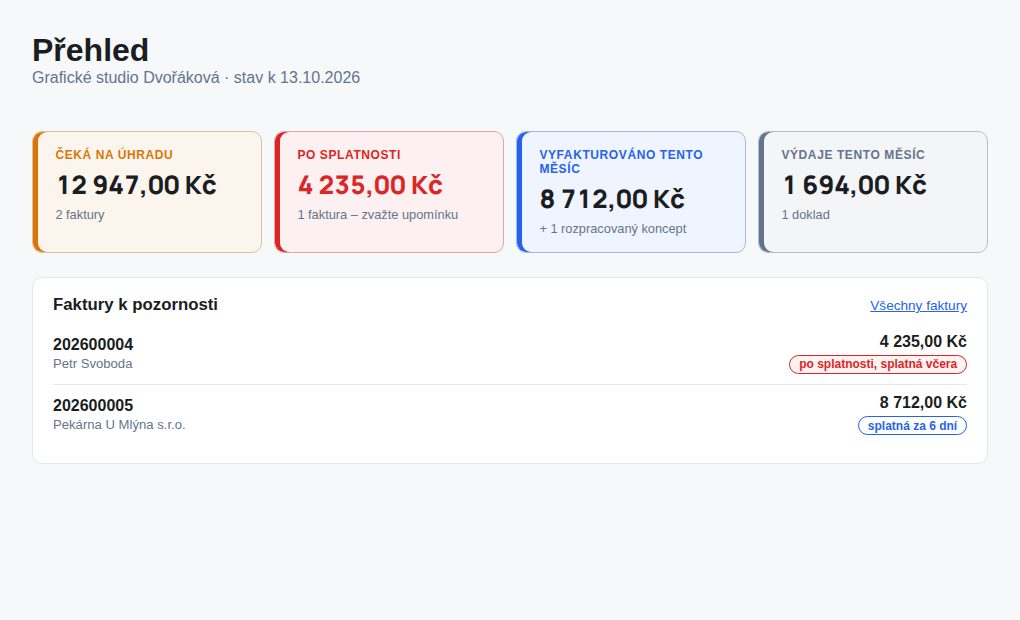Select "8 712,00 Kč" in the Vyfakturováno card

point(611,199)
